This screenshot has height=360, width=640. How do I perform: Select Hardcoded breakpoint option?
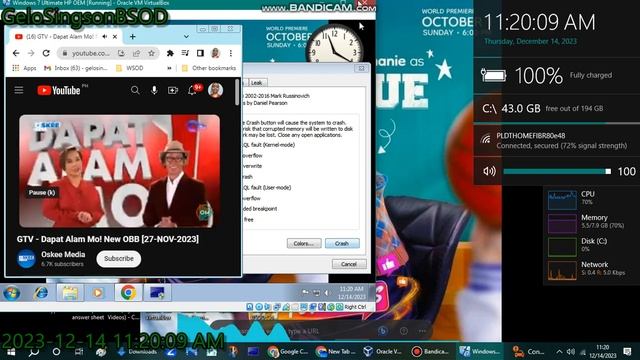coord(260,209)
